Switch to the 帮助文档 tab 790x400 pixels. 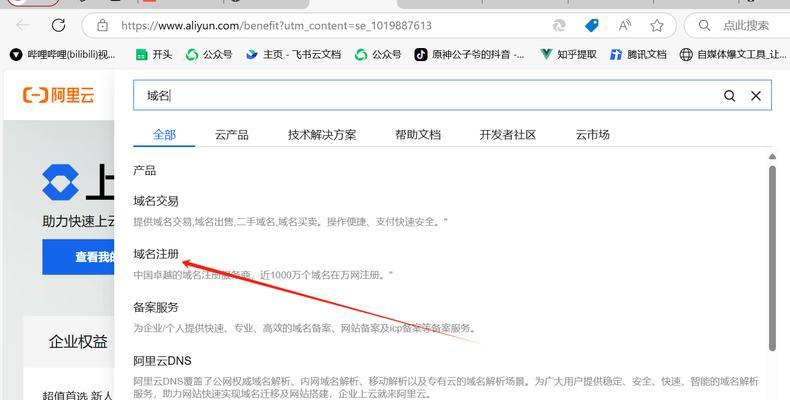click(x=418, y=135)
